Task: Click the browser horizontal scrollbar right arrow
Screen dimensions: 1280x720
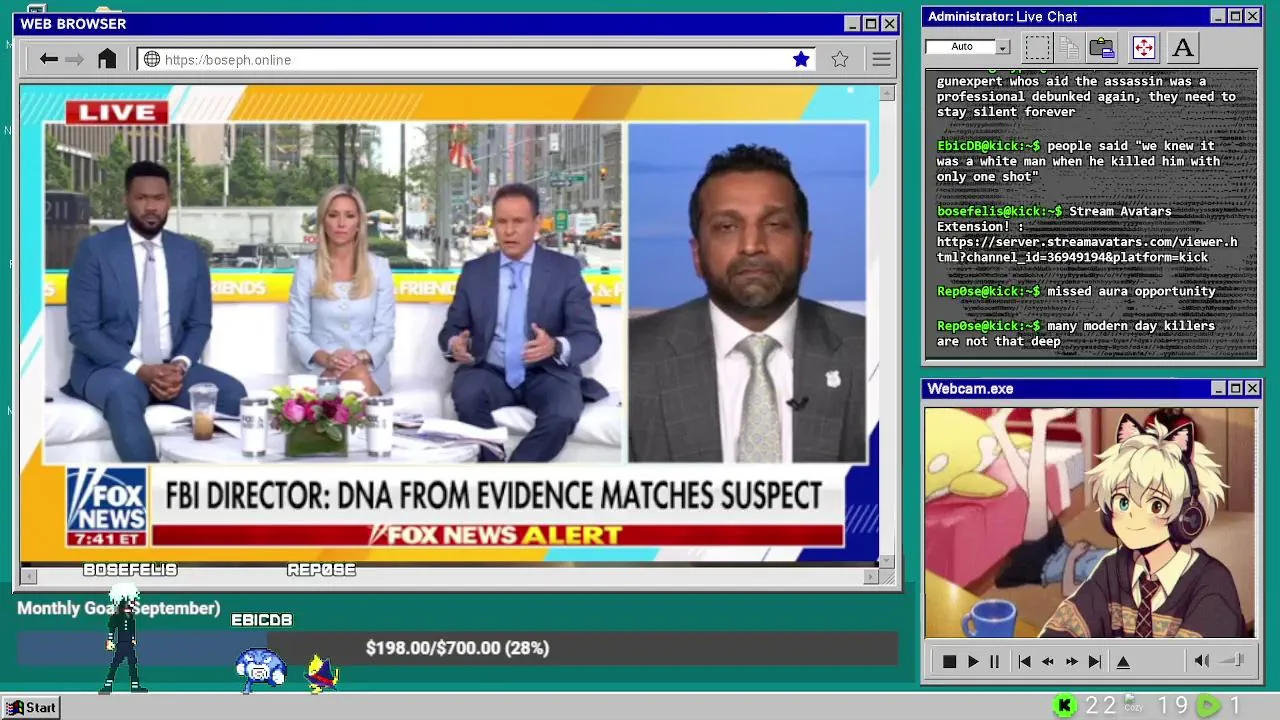Action: pos(870,576)
